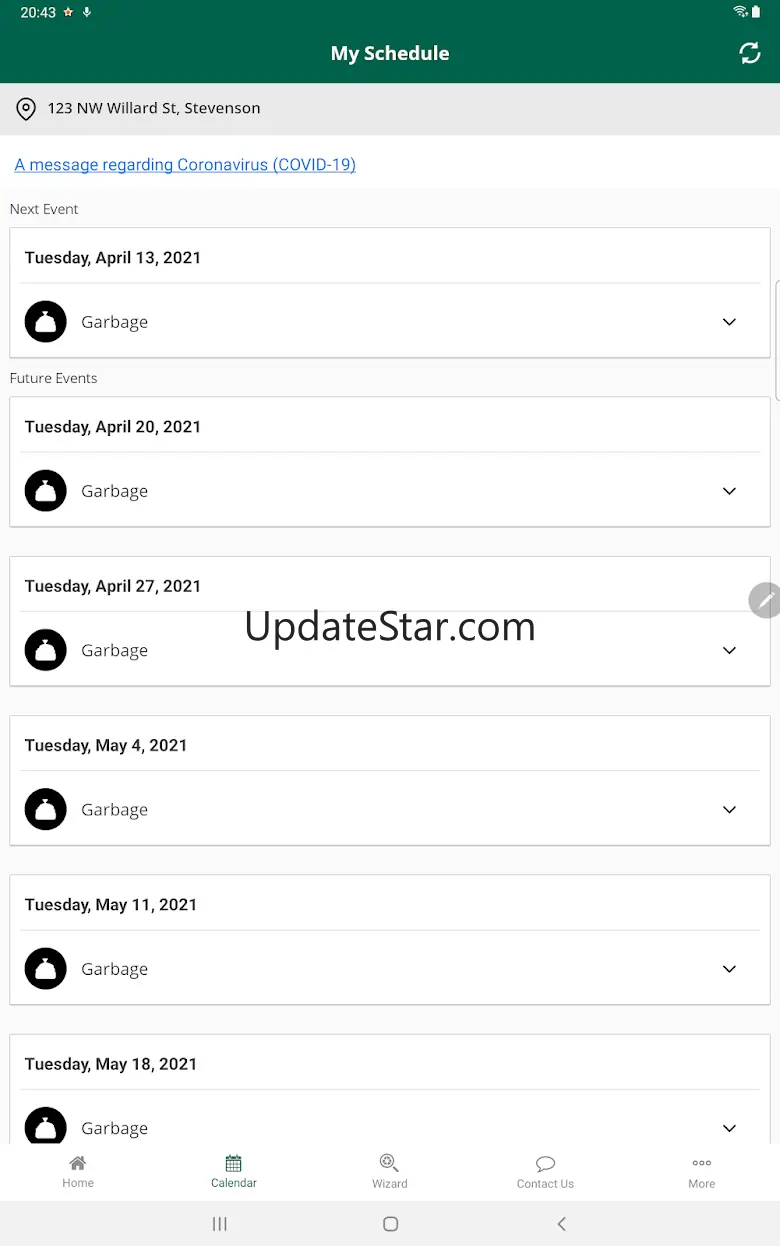Expand the April 20 Garbage event
The width and height of the screenshot is (780, 1246).
pos(729,491)
